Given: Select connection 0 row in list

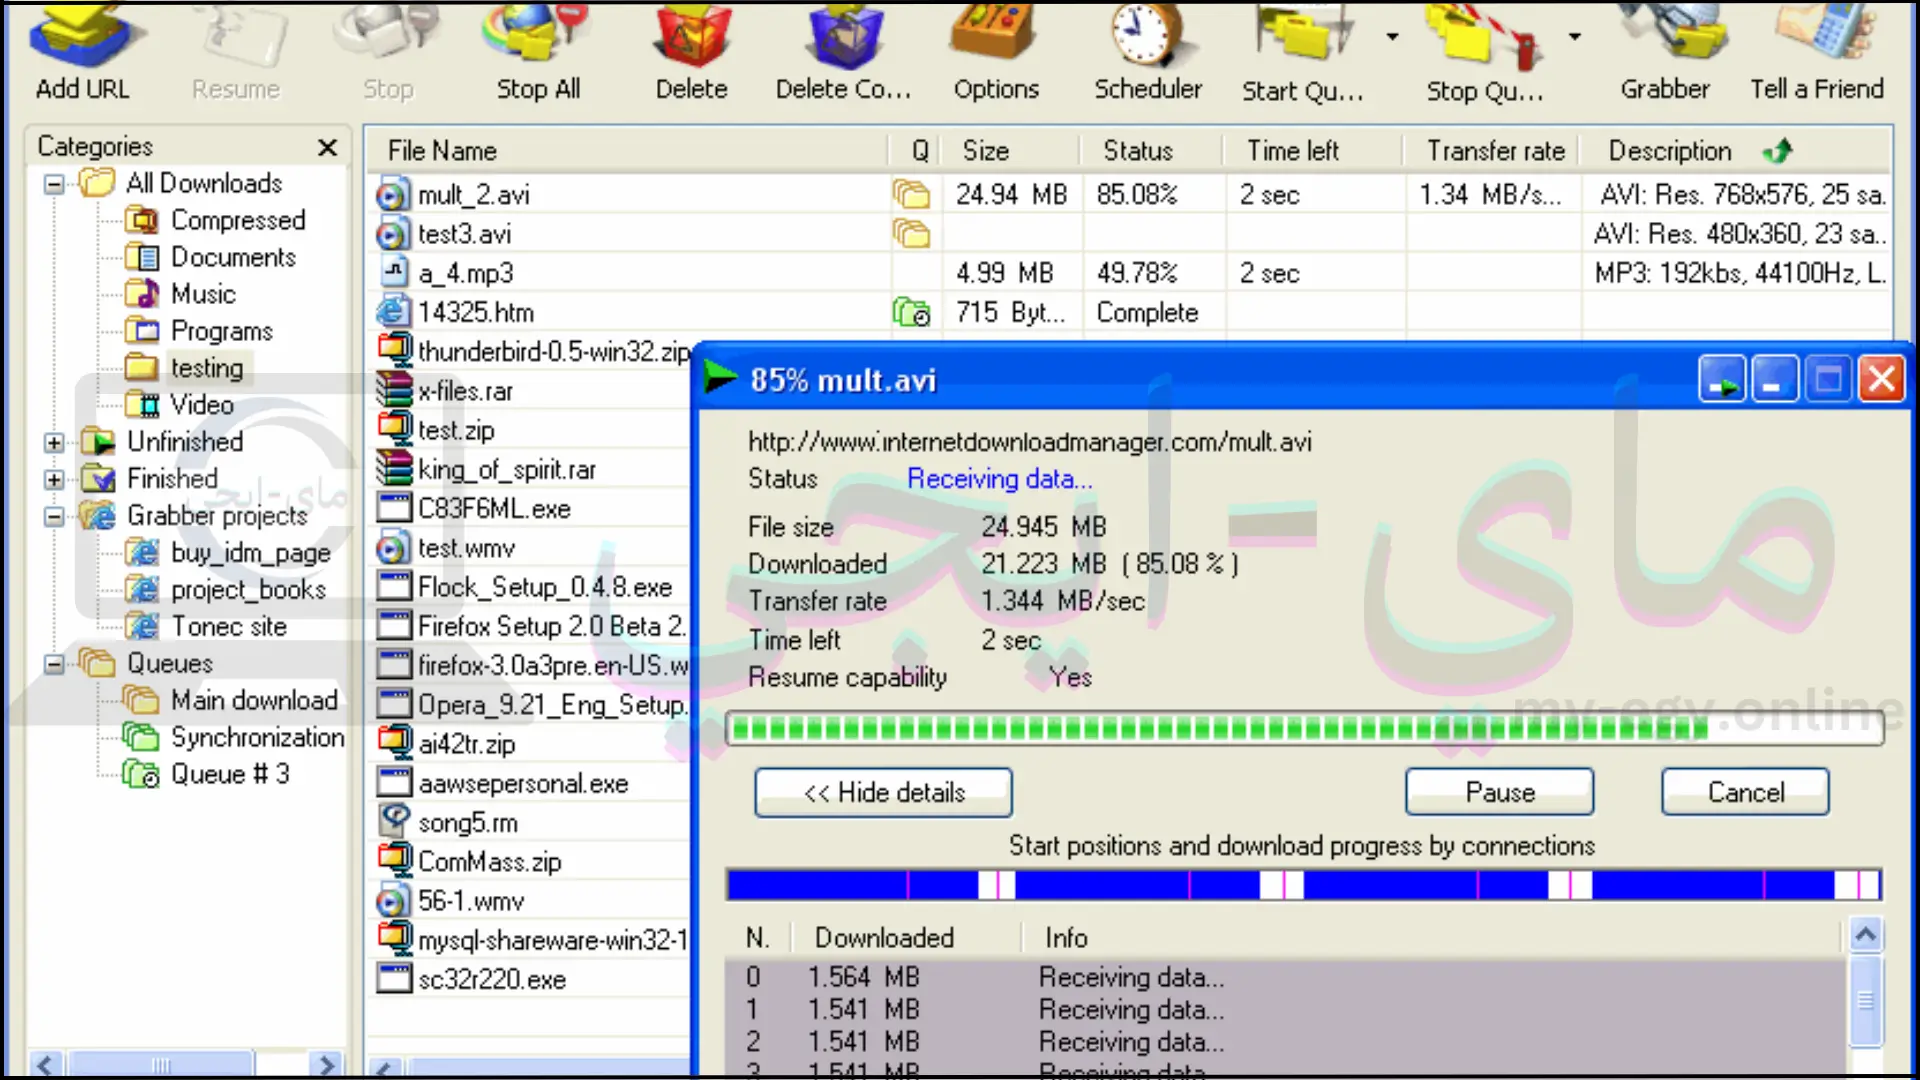Looking at the screenshot, I should (x=1285, y=977).
